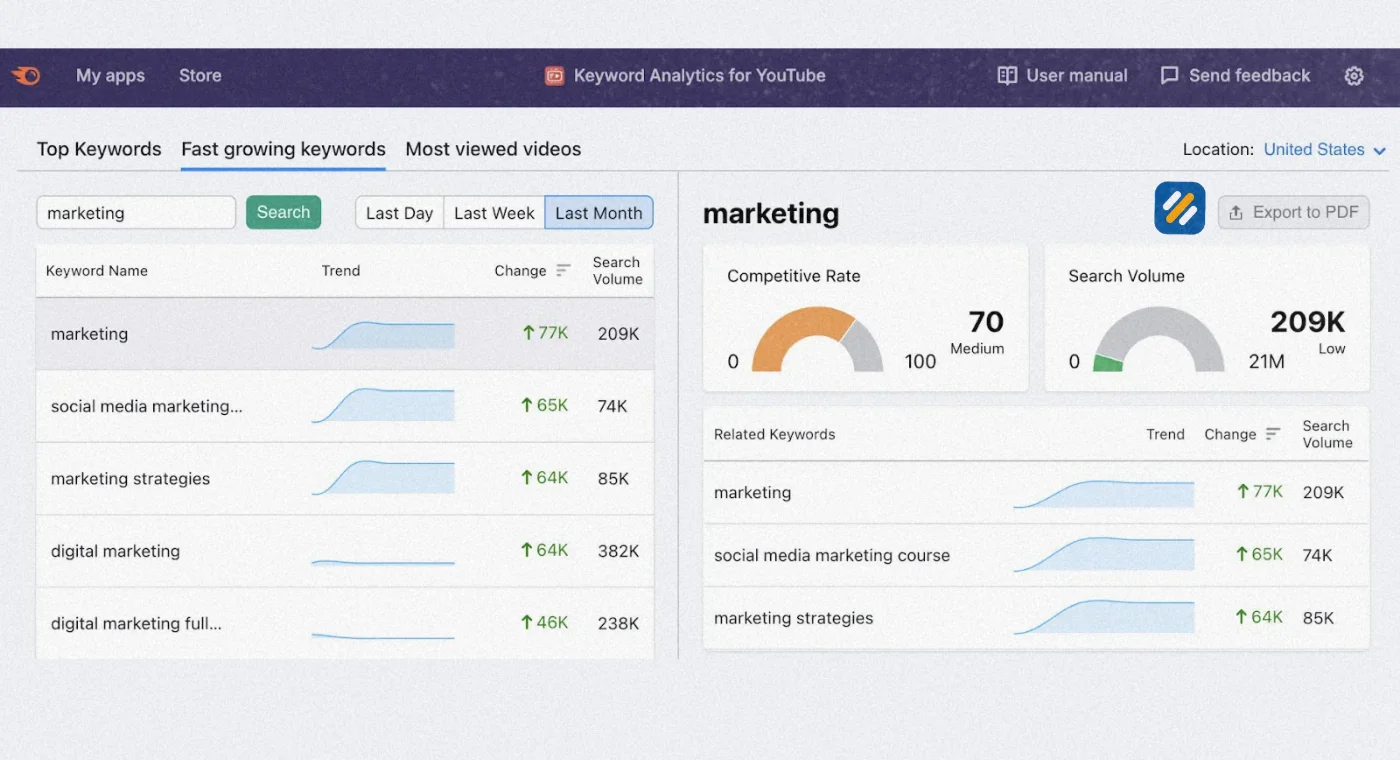This screenshot has width=1400, height=760.
Task: Click the 238K search volume value
Action: 618,623
